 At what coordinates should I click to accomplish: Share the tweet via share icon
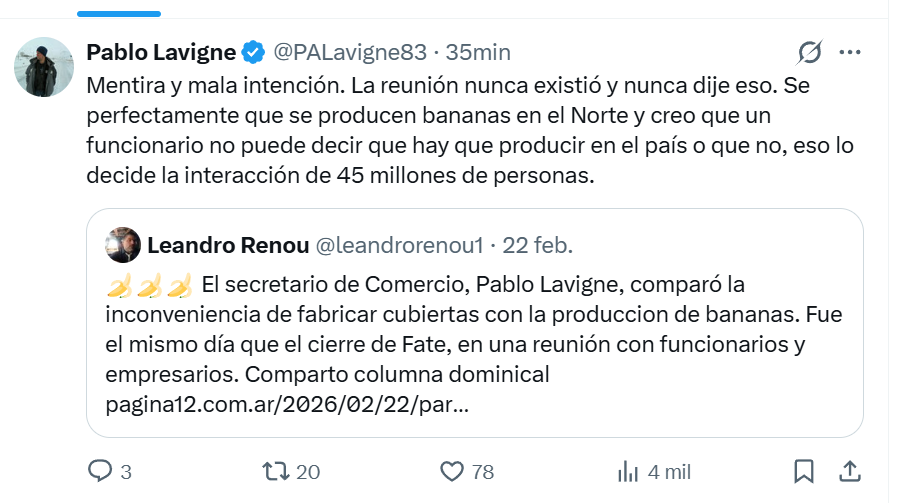[x=849, y=471]
